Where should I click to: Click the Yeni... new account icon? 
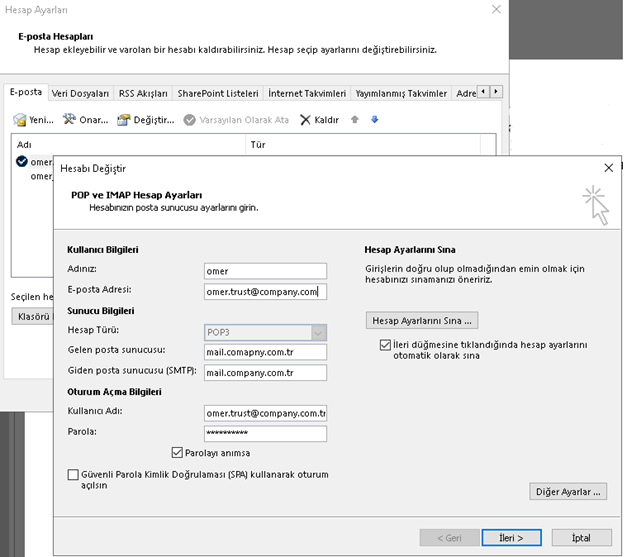click(x=19, y=120)
